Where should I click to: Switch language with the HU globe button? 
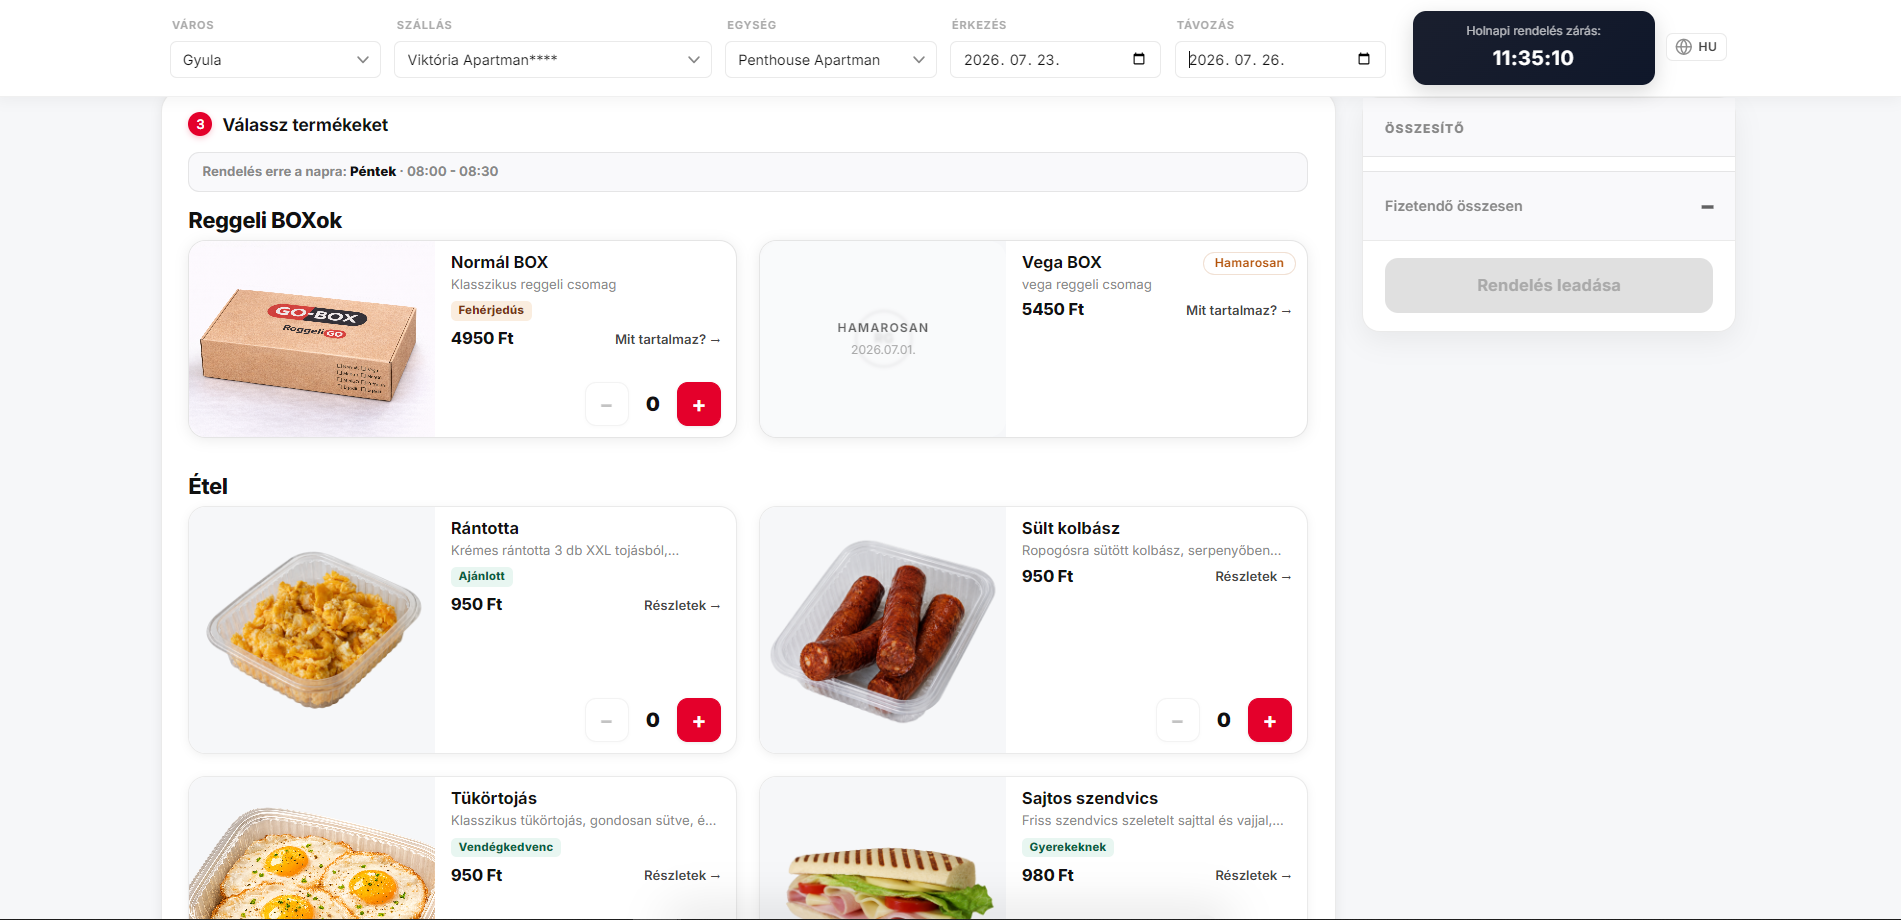1696,47
